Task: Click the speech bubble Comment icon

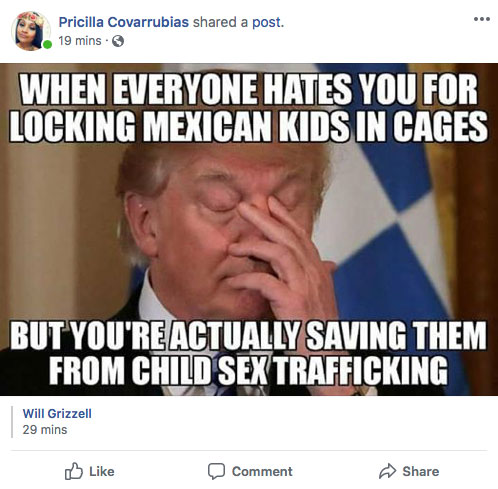Action: (216, 471)
